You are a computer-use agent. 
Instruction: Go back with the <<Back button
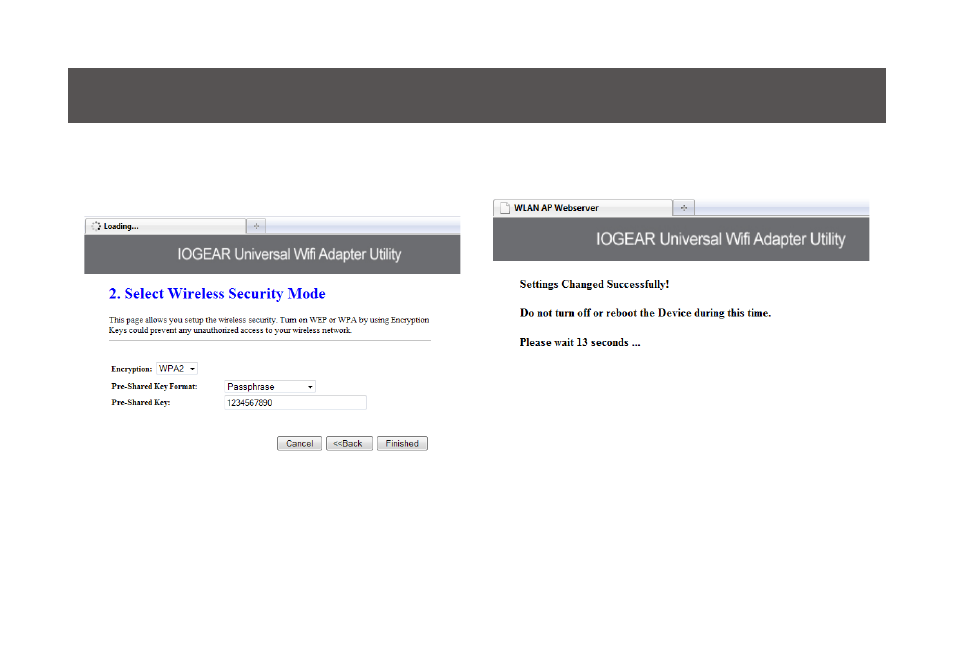[349, 444]
